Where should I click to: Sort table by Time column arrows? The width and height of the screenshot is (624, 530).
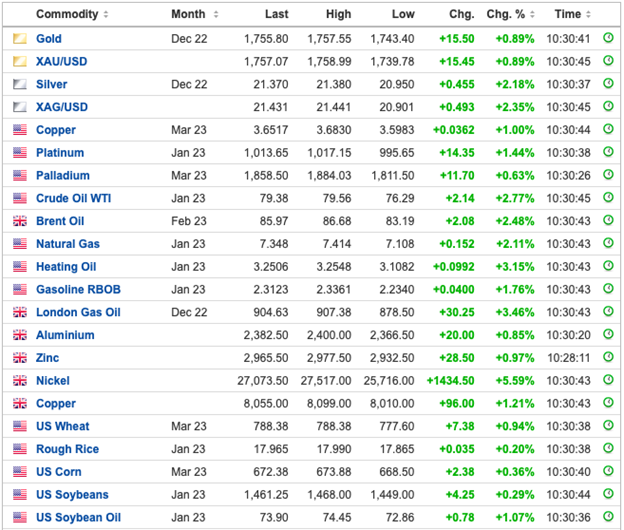tap(588, 14)
